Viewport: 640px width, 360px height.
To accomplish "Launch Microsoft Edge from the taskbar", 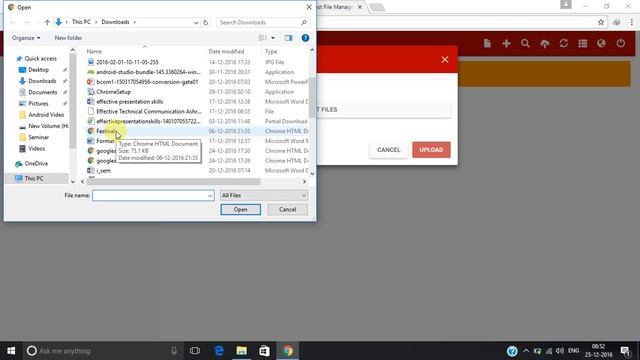I will [219, 351].
